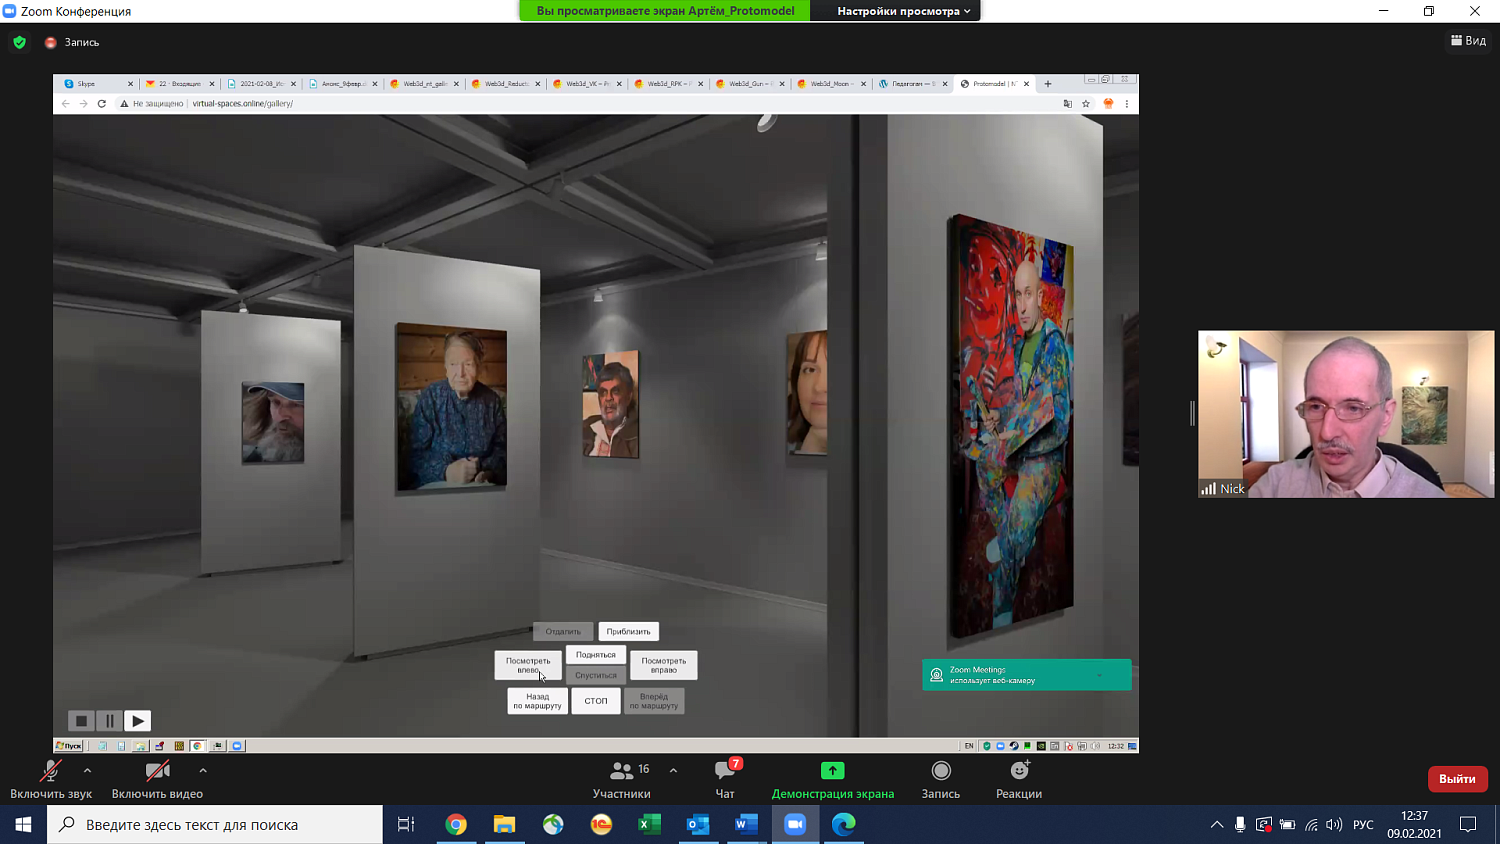This screenshot has height=844, width=1500.
Task: Select Nick's video thumbnail
Action: pyautogui.click(x=1346, y=414)
